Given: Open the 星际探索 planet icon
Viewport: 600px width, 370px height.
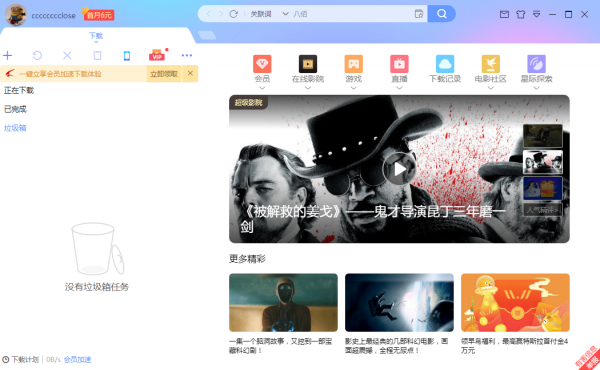Looking at the screenshot, I should (x=536, y=64).
